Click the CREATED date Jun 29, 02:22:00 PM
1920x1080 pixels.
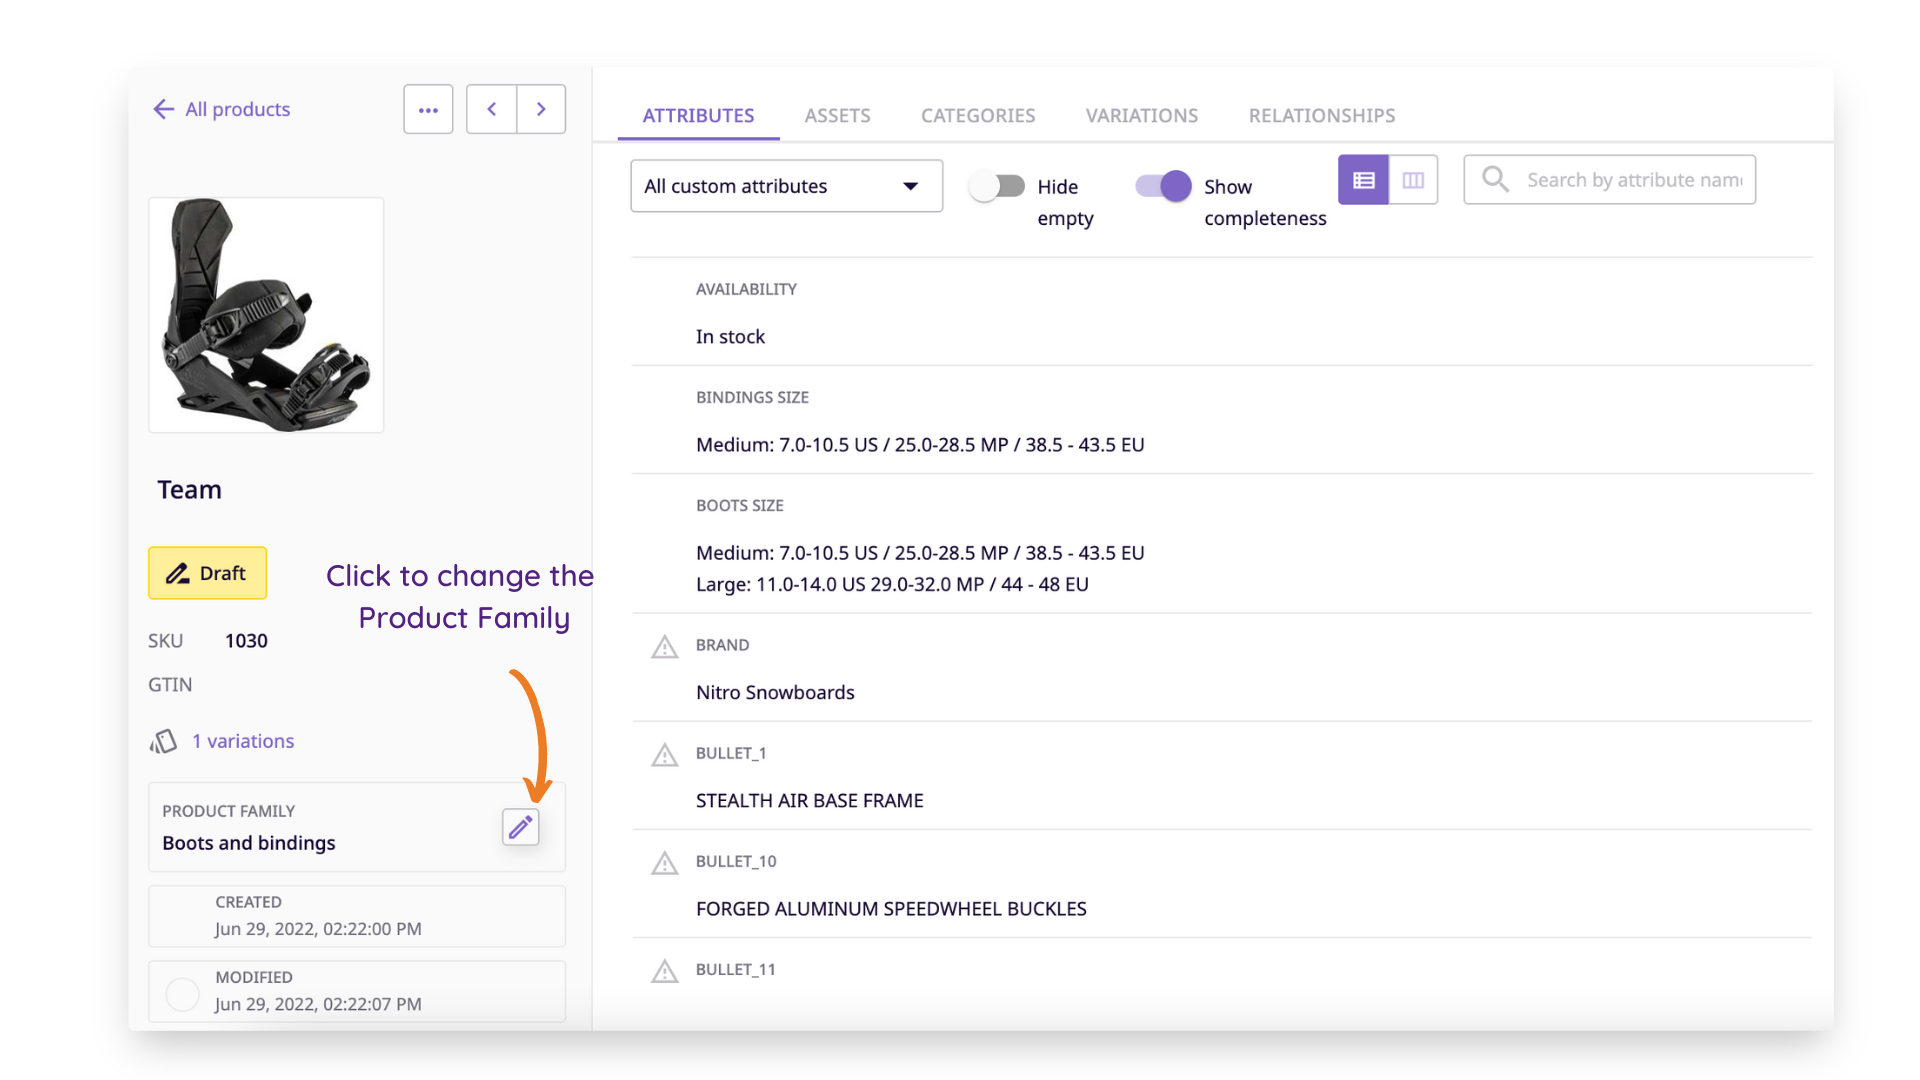(318, 929)
